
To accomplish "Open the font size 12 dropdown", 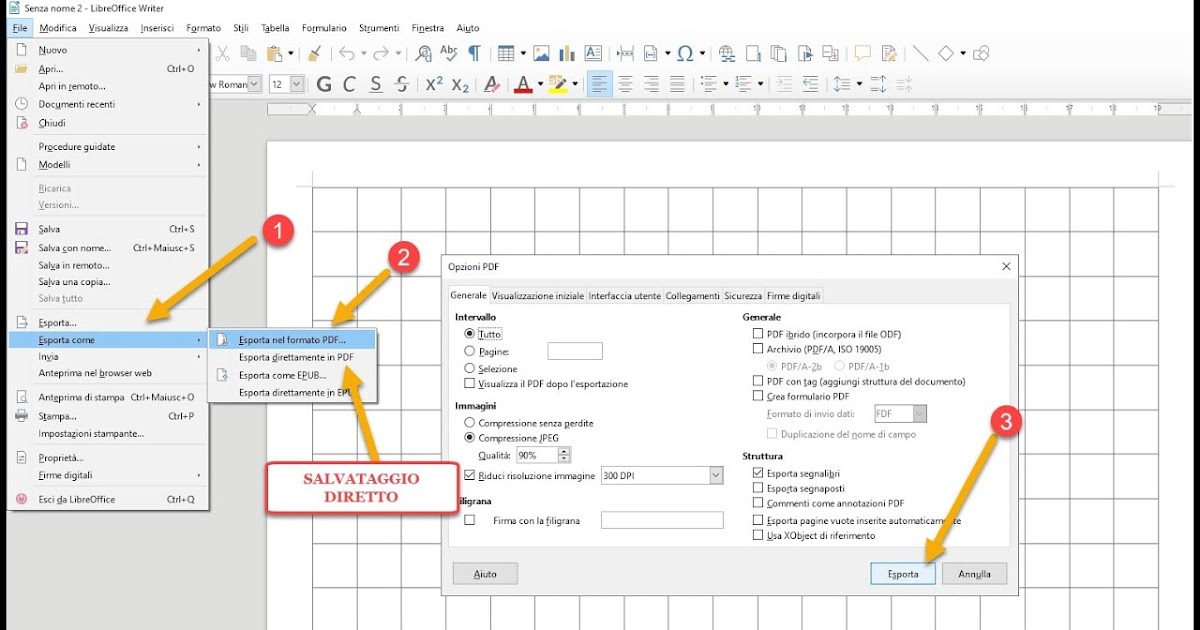I will coord(298,85).
